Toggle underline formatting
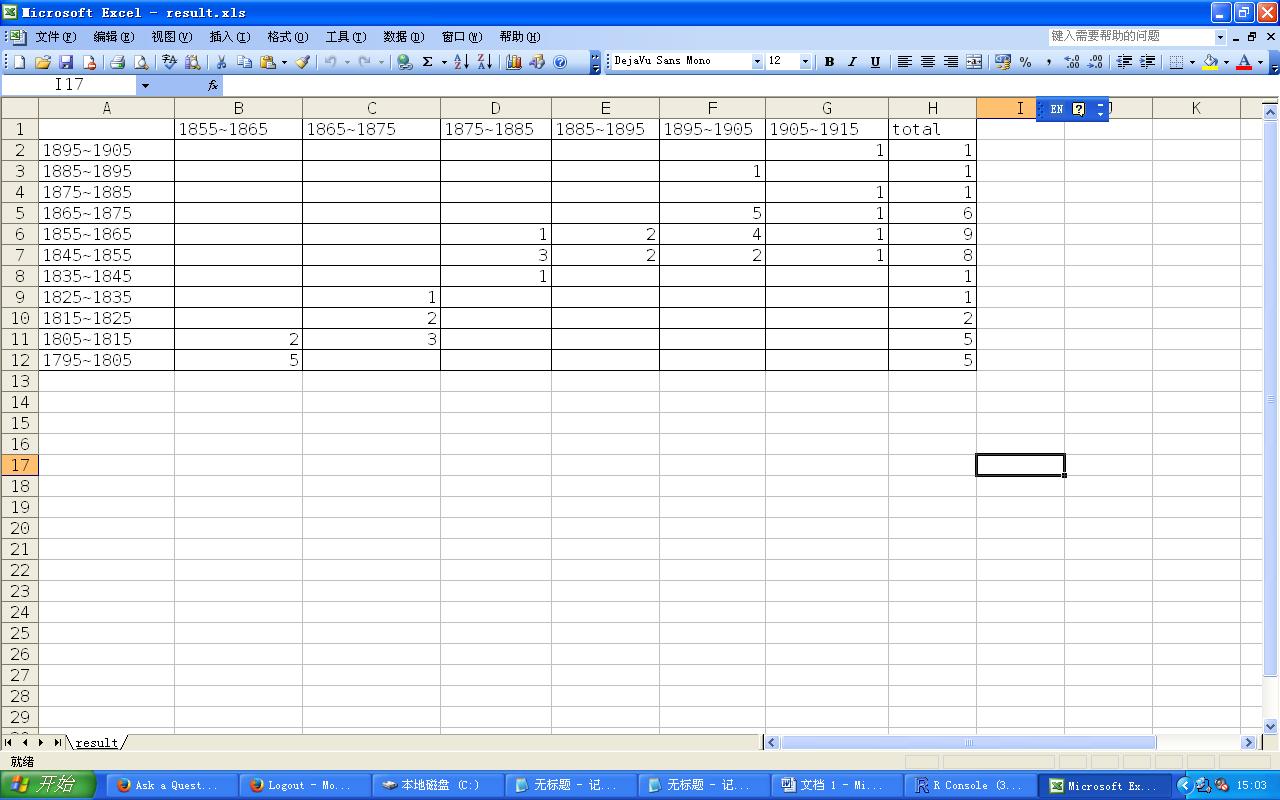Viewport: 1280px width, 800px height. click(x=874, y=61)
